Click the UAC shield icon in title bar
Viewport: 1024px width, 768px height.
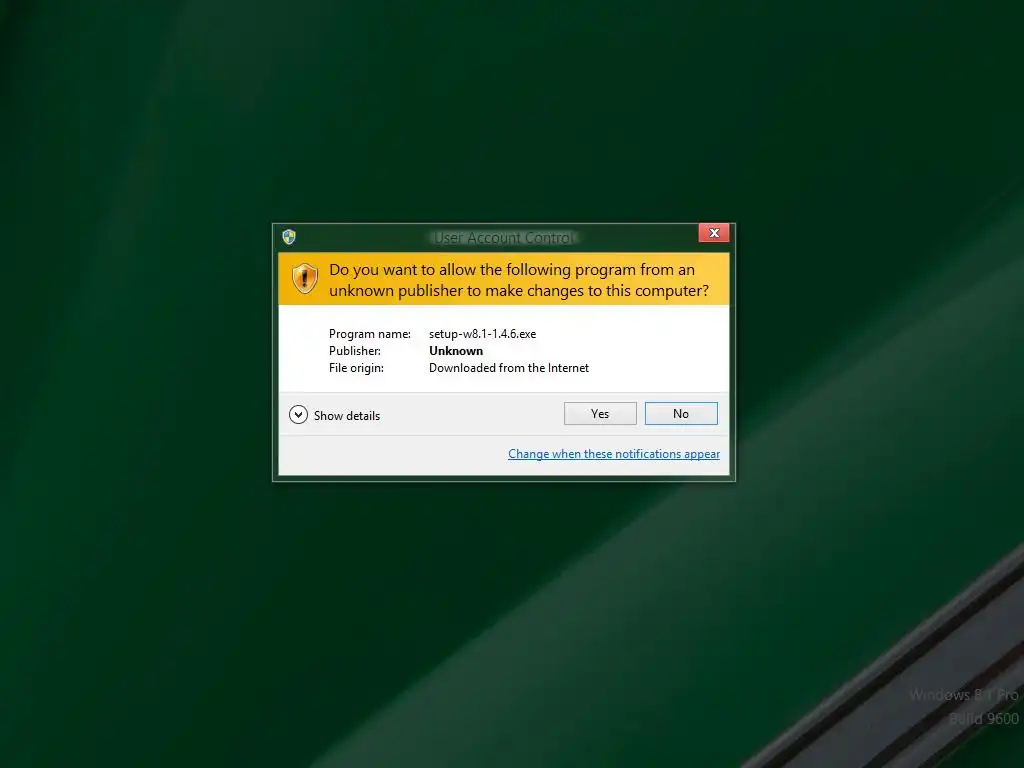(x=289, y=236)
